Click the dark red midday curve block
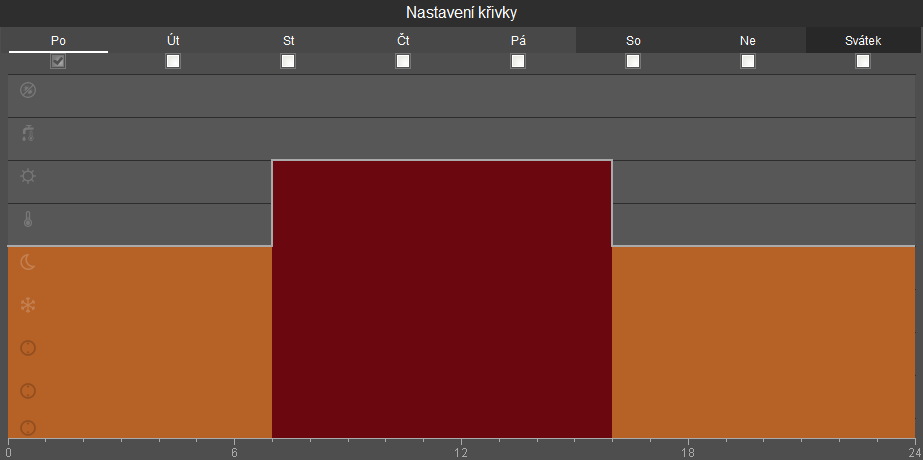 (442, 299)
